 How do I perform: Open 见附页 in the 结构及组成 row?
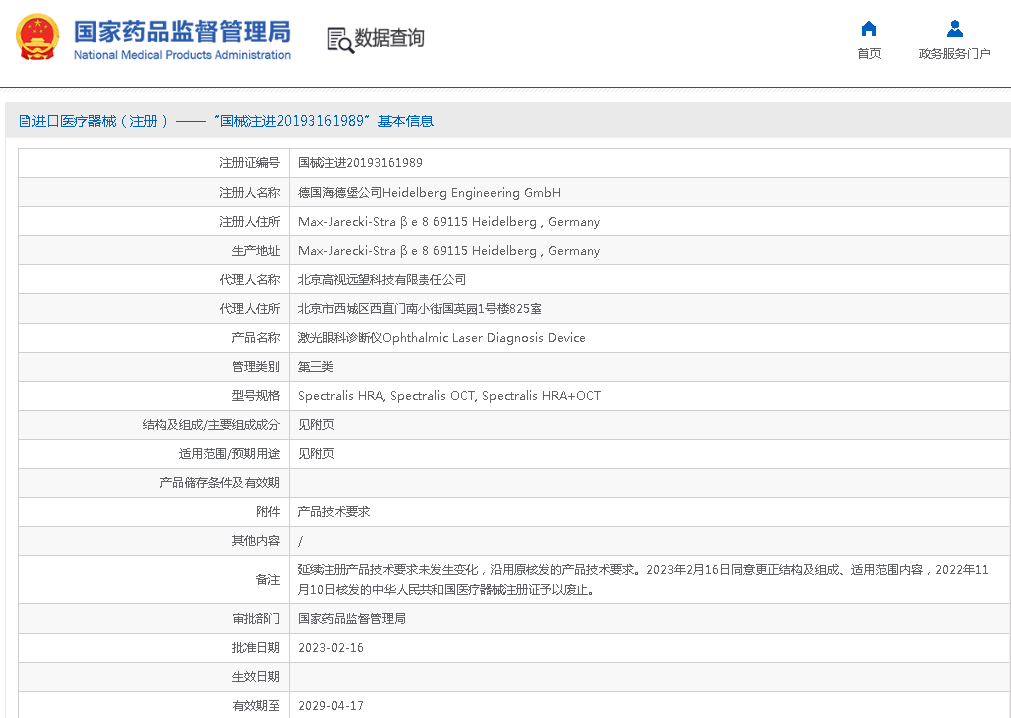point(316,425)
